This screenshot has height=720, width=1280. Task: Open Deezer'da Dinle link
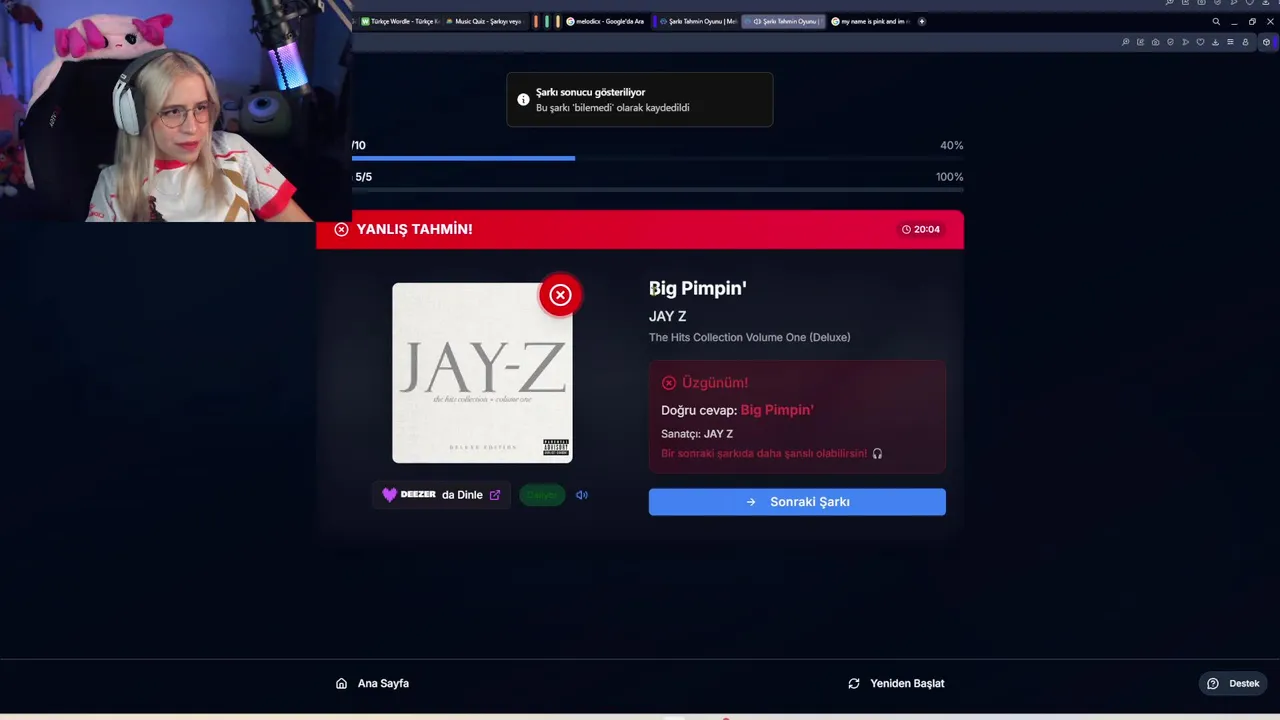(441, 495)
